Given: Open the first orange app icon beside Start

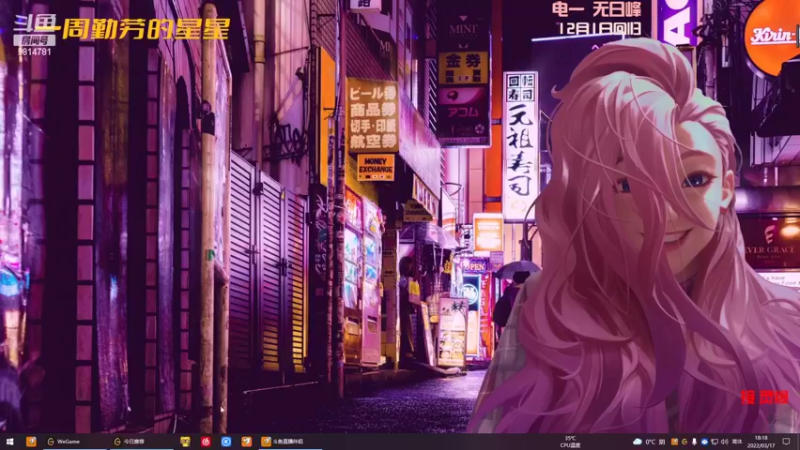Looking at the screenshot, I should 31,441.
